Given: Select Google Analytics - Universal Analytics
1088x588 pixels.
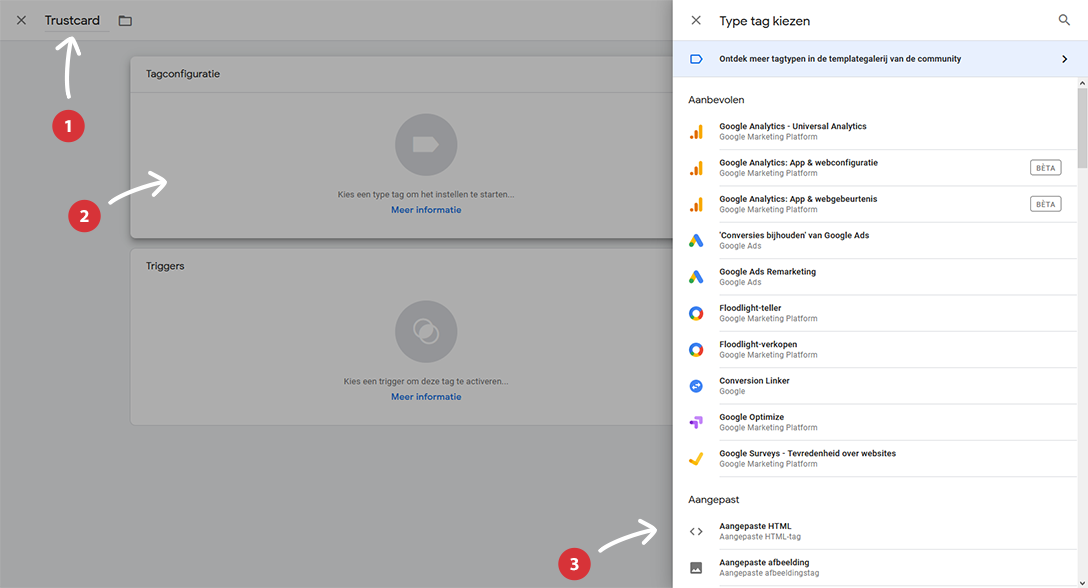Looking at the screenshot, I should 792,131.
